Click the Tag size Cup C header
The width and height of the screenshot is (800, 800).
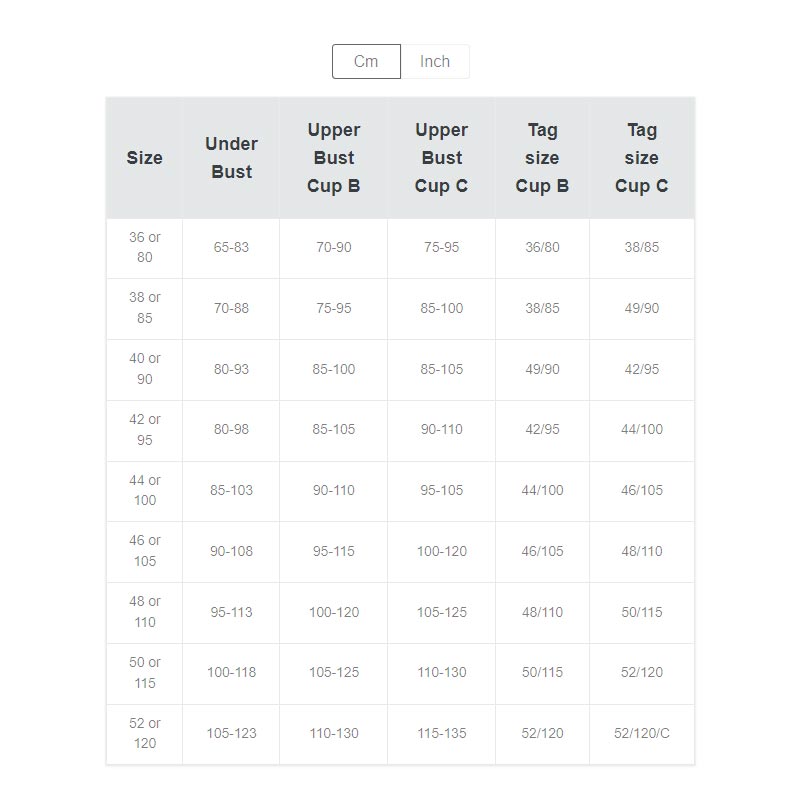[x=641, y=158]
